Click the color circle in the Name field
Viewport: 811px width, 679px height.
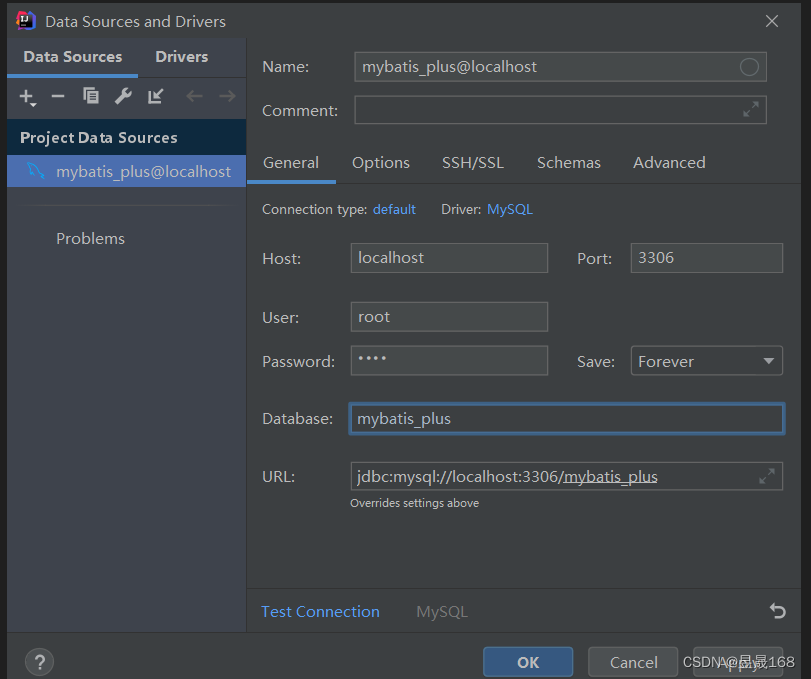pos(749,67)
